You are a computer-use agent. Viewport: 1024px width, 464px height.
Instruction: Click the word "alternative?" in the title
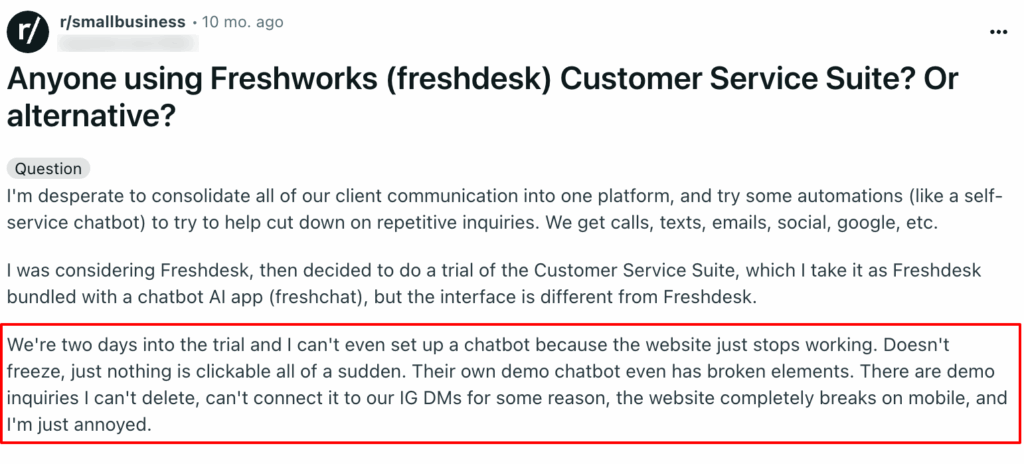pos(92,118)
